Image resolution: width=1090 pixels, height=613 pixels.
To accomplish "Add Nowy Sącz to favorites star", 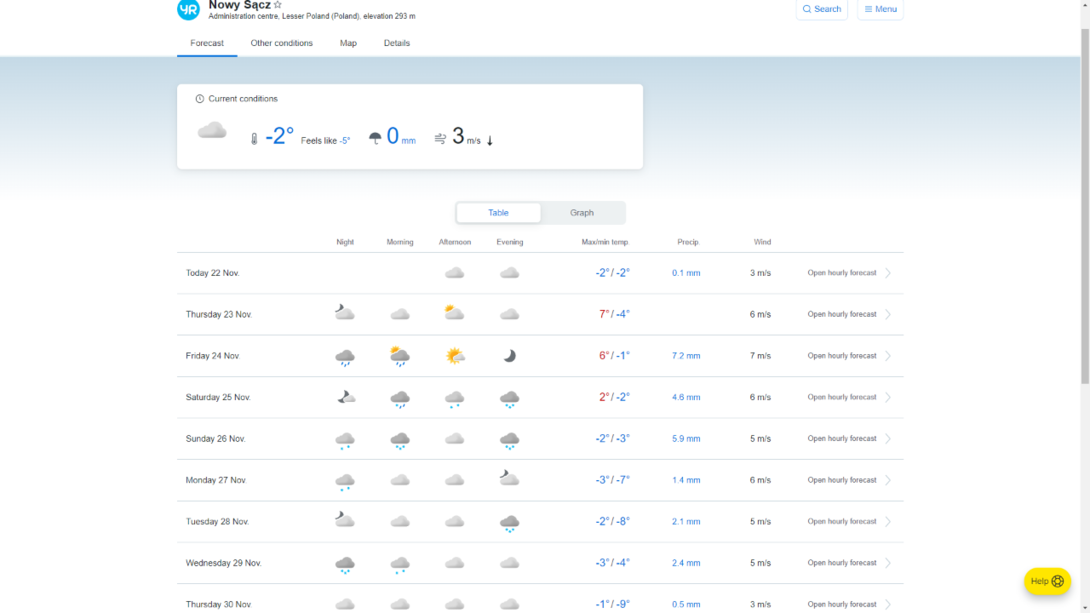I will pos(278,5).
